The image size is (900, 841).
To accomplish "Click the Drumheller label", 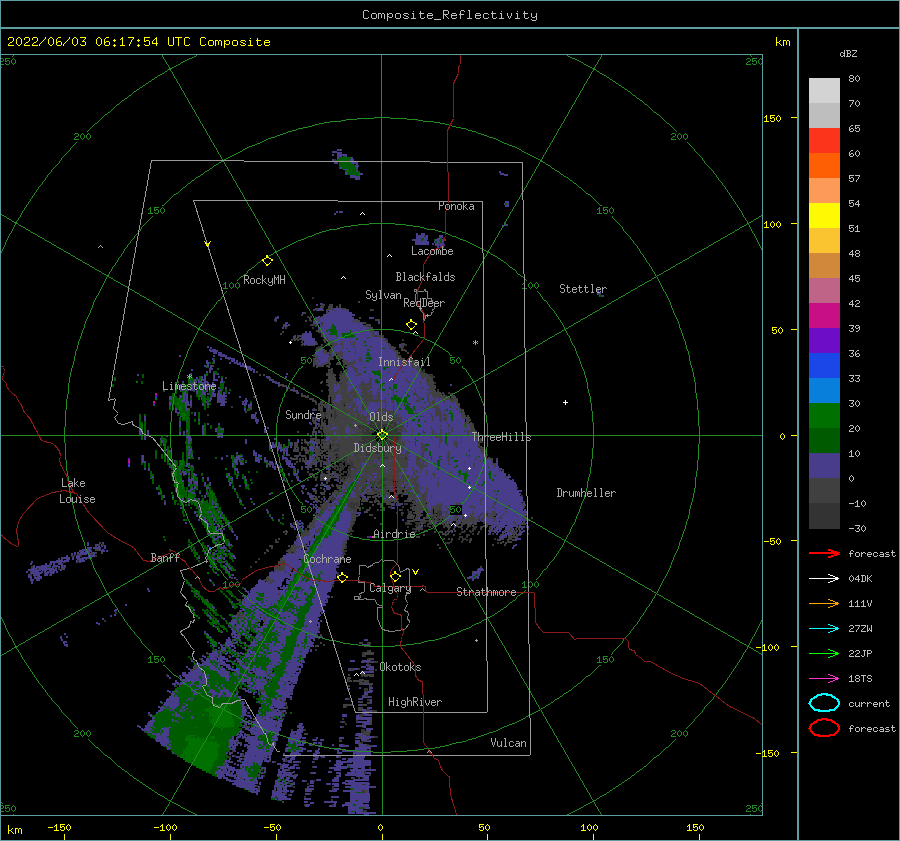I will [x=586, y=493].
